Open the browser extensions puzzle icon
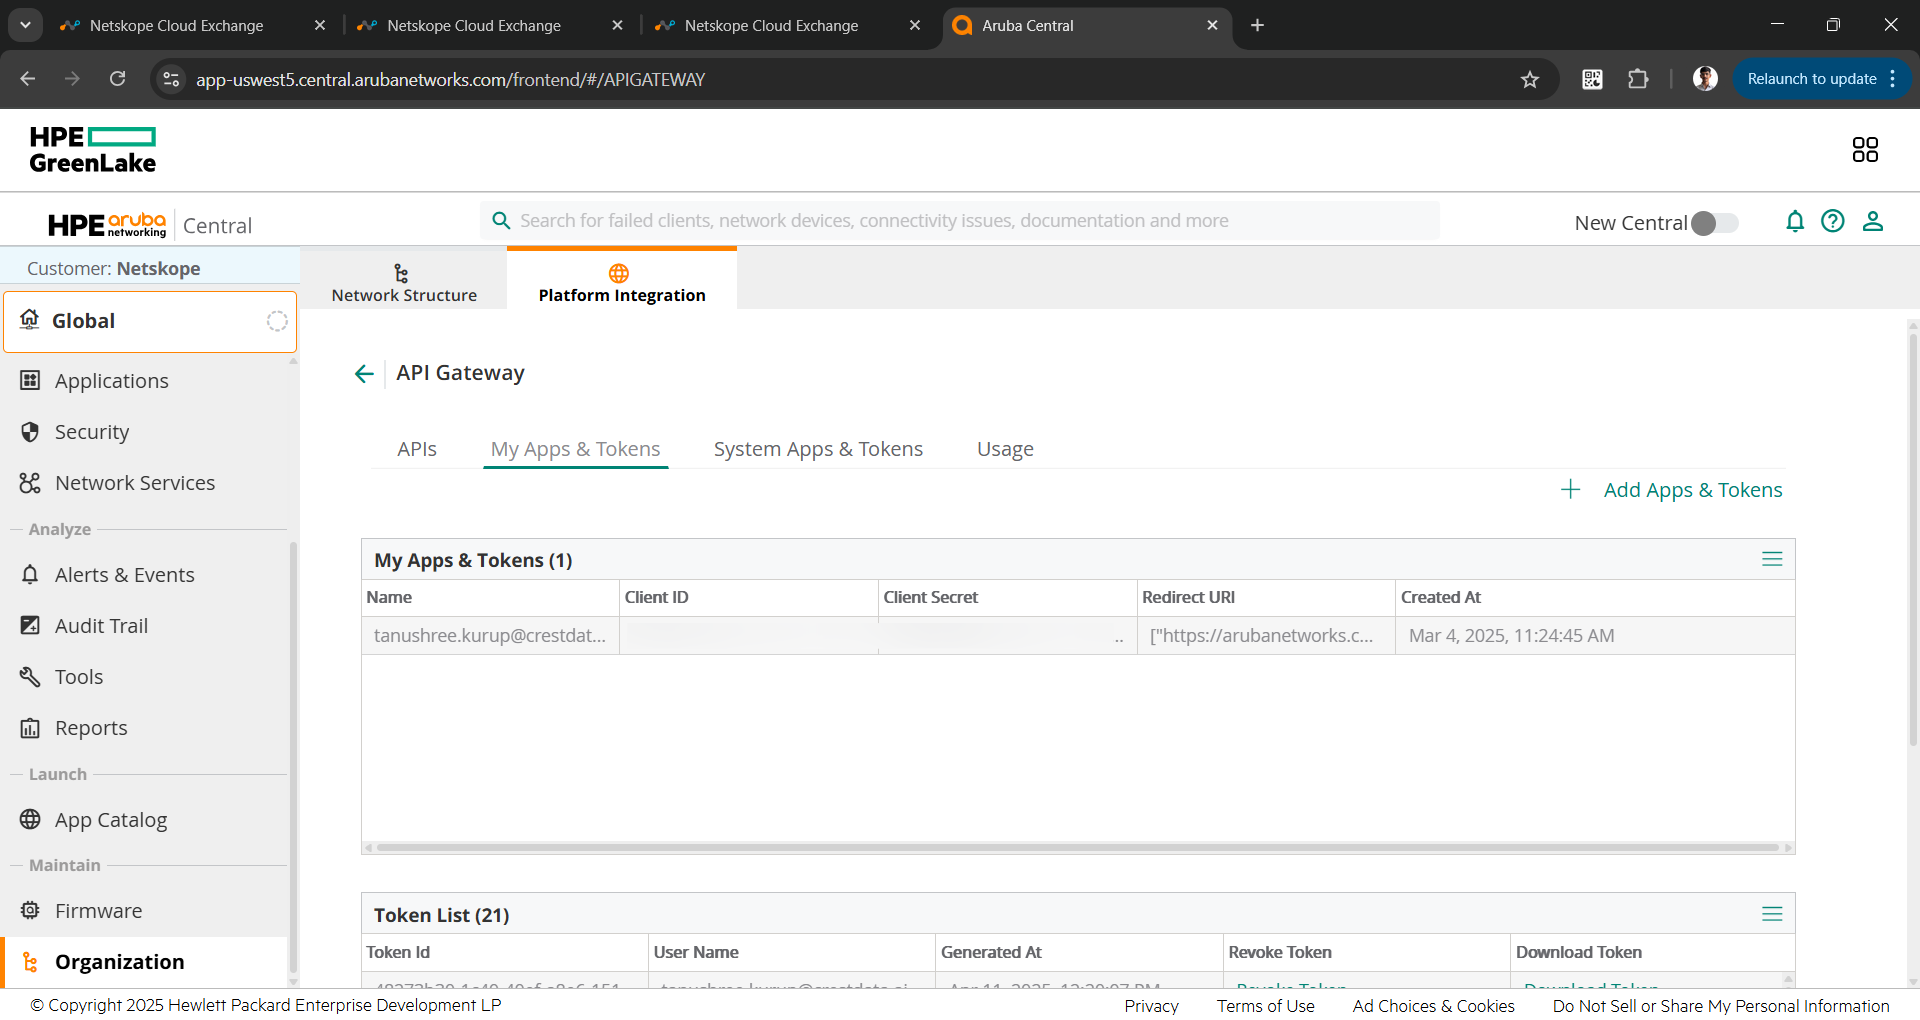The image size is (1920, 1020). tap(1638, 79)
